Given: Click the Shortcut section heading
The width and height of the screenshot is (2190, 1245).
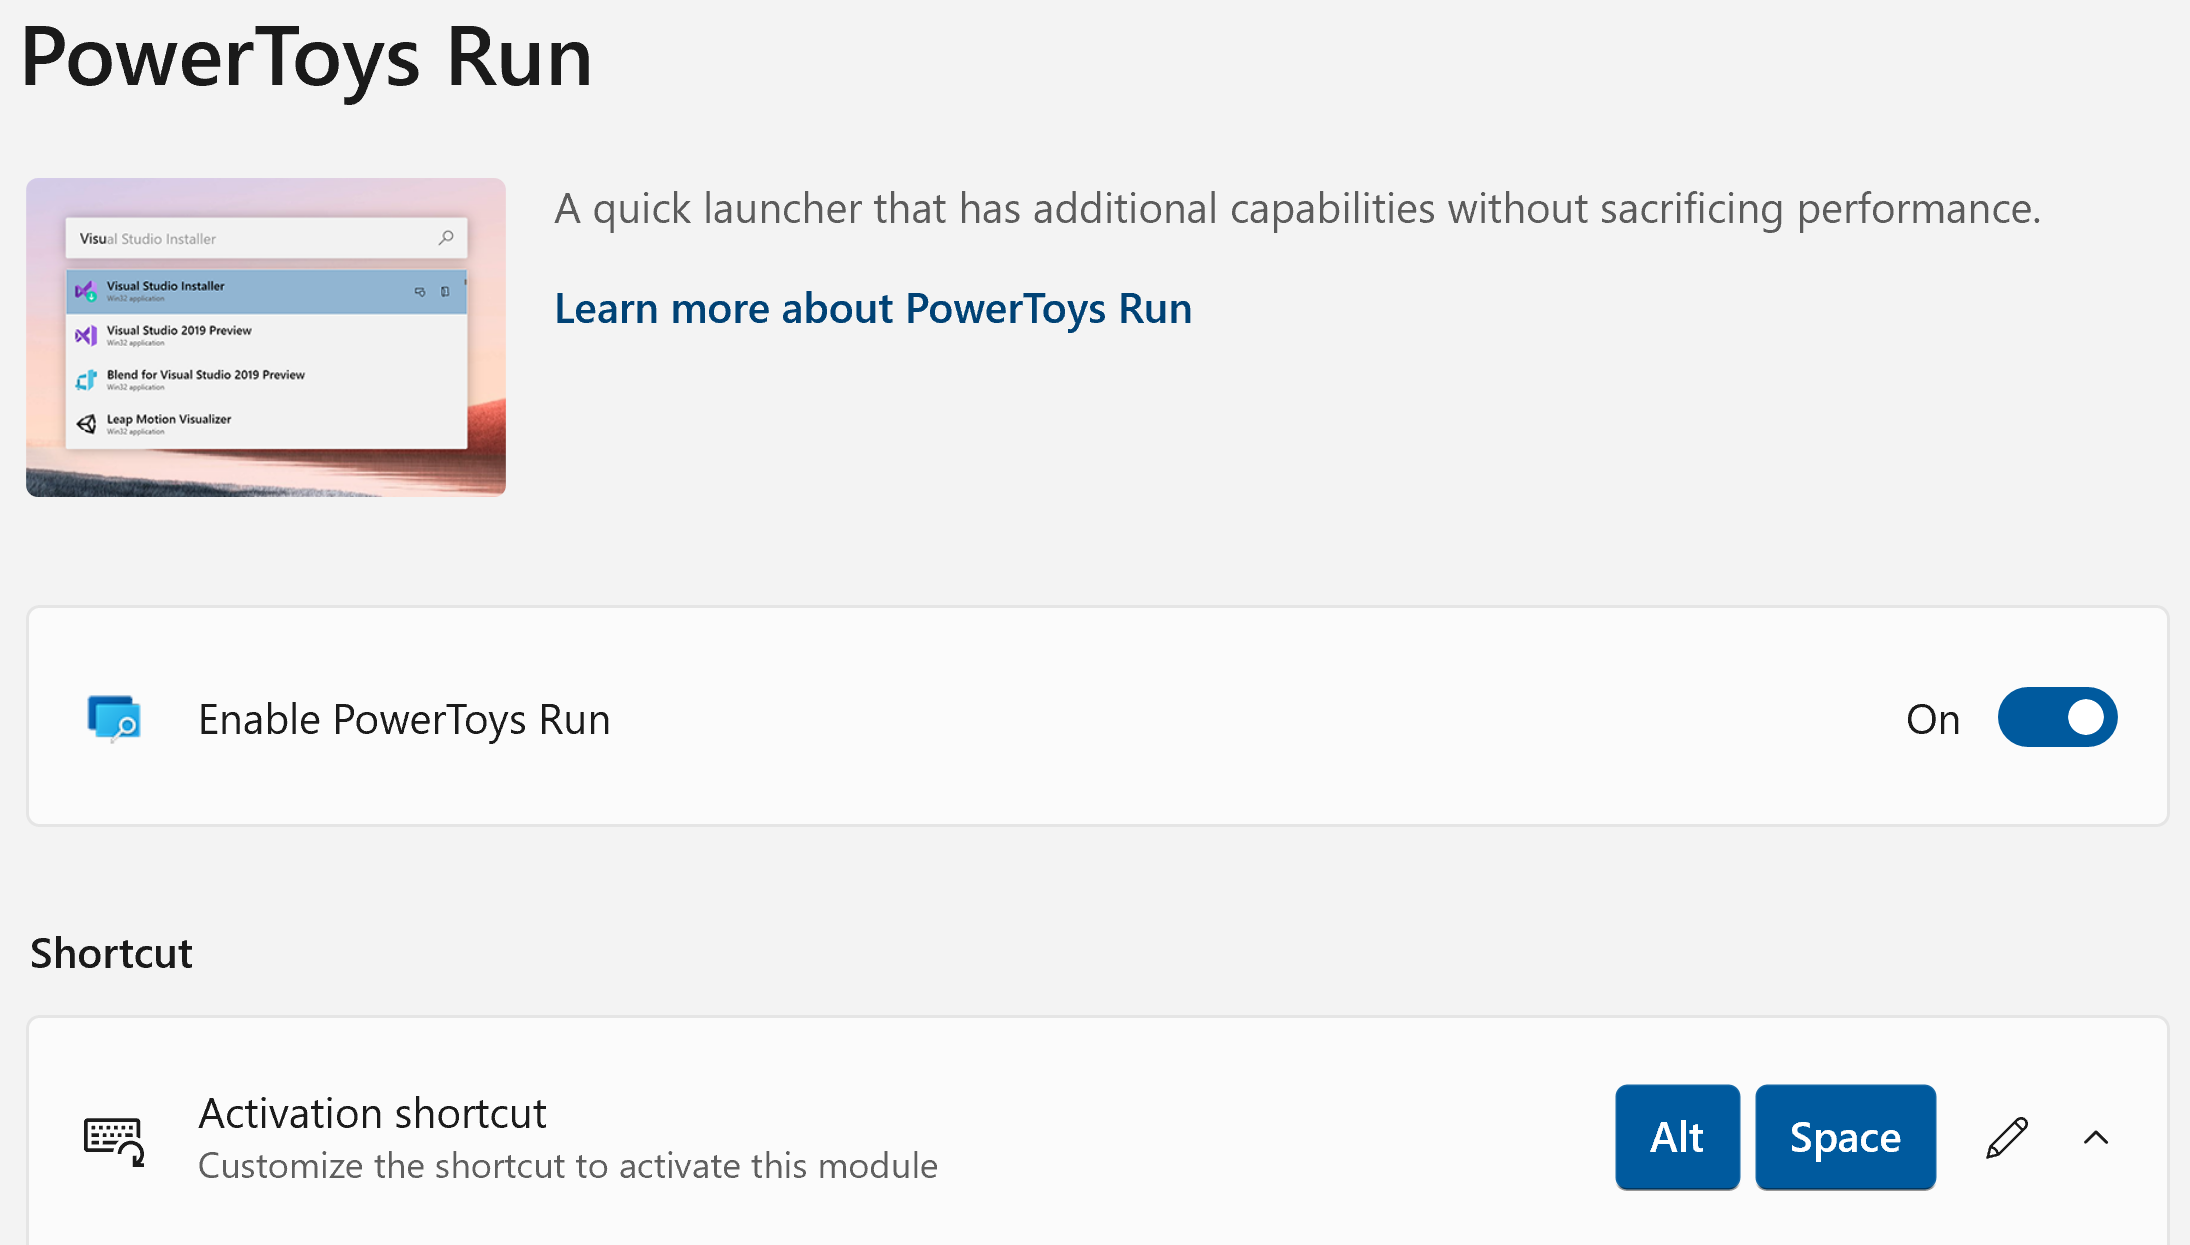Looking at the screenshot, I should coord(111,953).
